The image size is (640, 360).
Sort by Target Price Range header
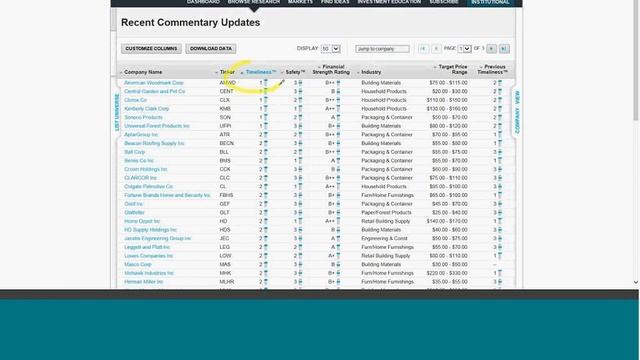tap(453, 69)
